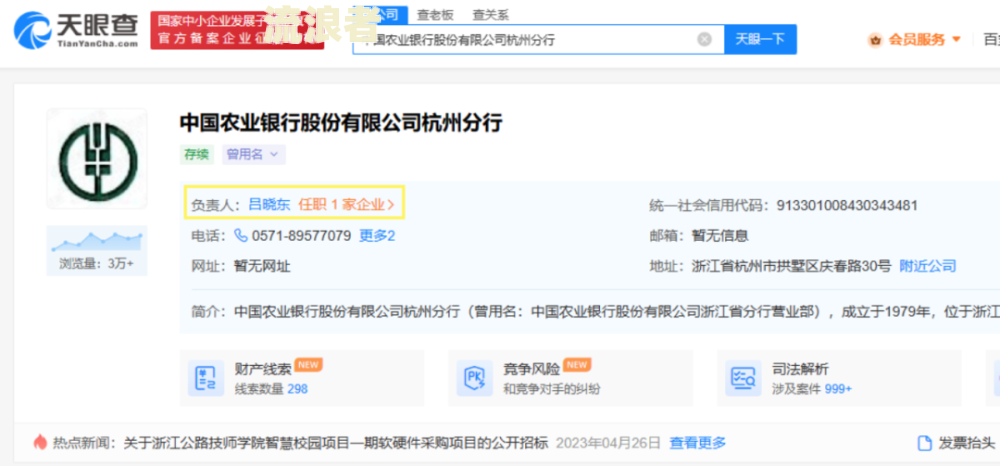Open 吕晓东 person profile link
The image size is (1000, 466).
coord(269,205)
